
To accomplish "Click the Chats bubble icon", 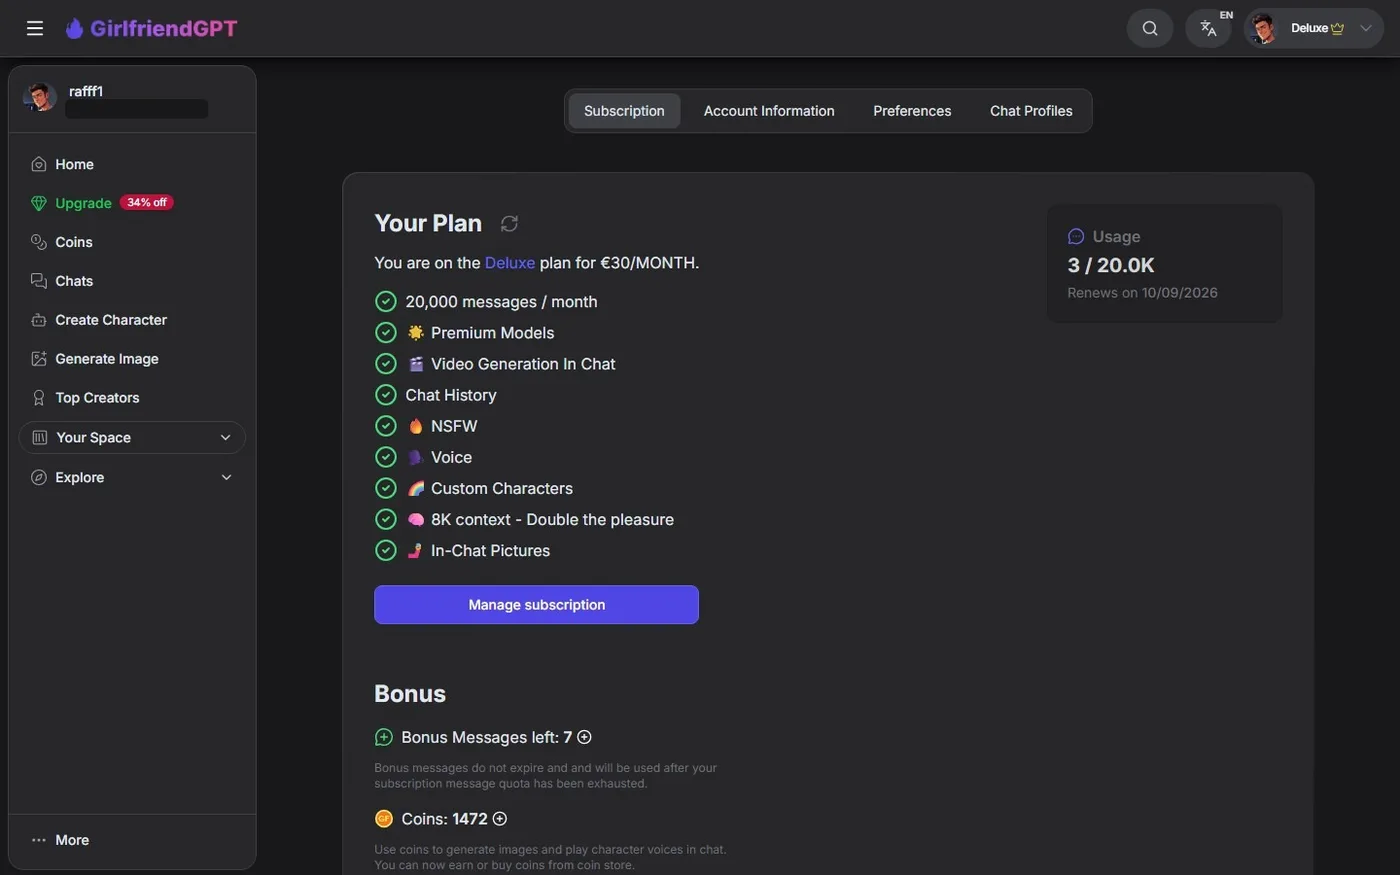I will pyautogui.click(x=39, y=281).
